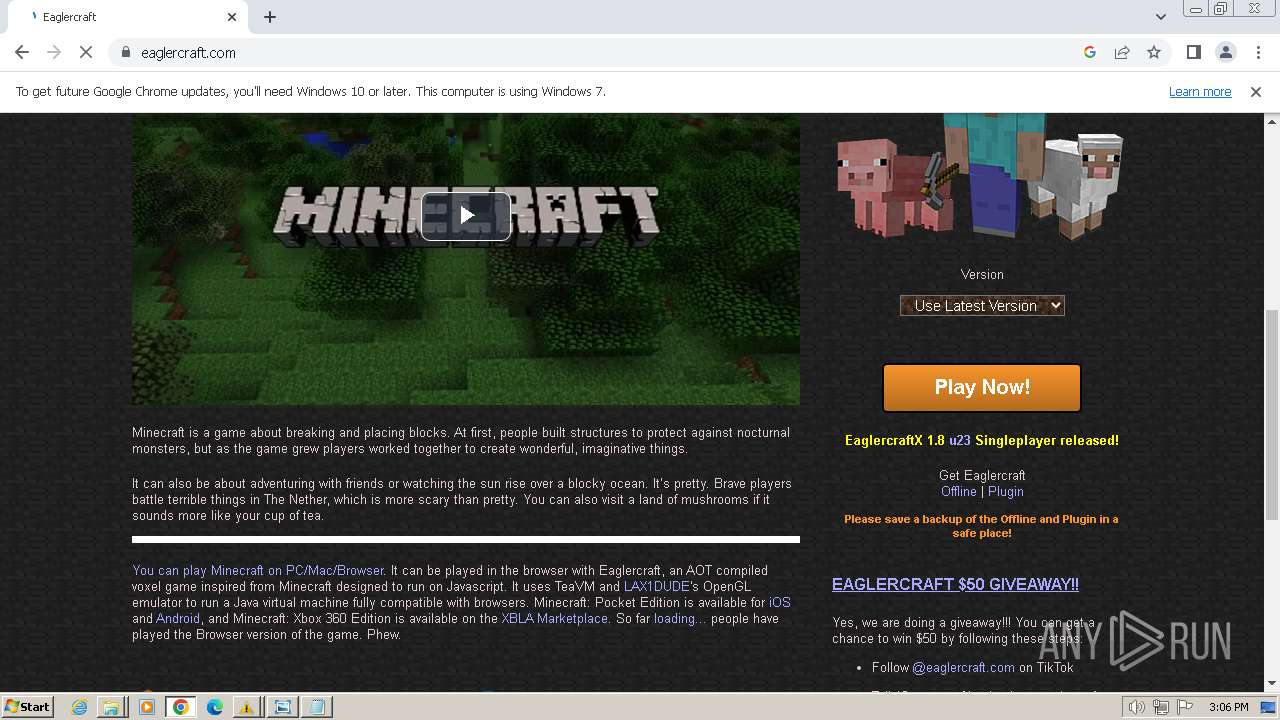Click 'Please save a backup' orange notice
This screenshot has width=1280, height=720.
point(981,526)
